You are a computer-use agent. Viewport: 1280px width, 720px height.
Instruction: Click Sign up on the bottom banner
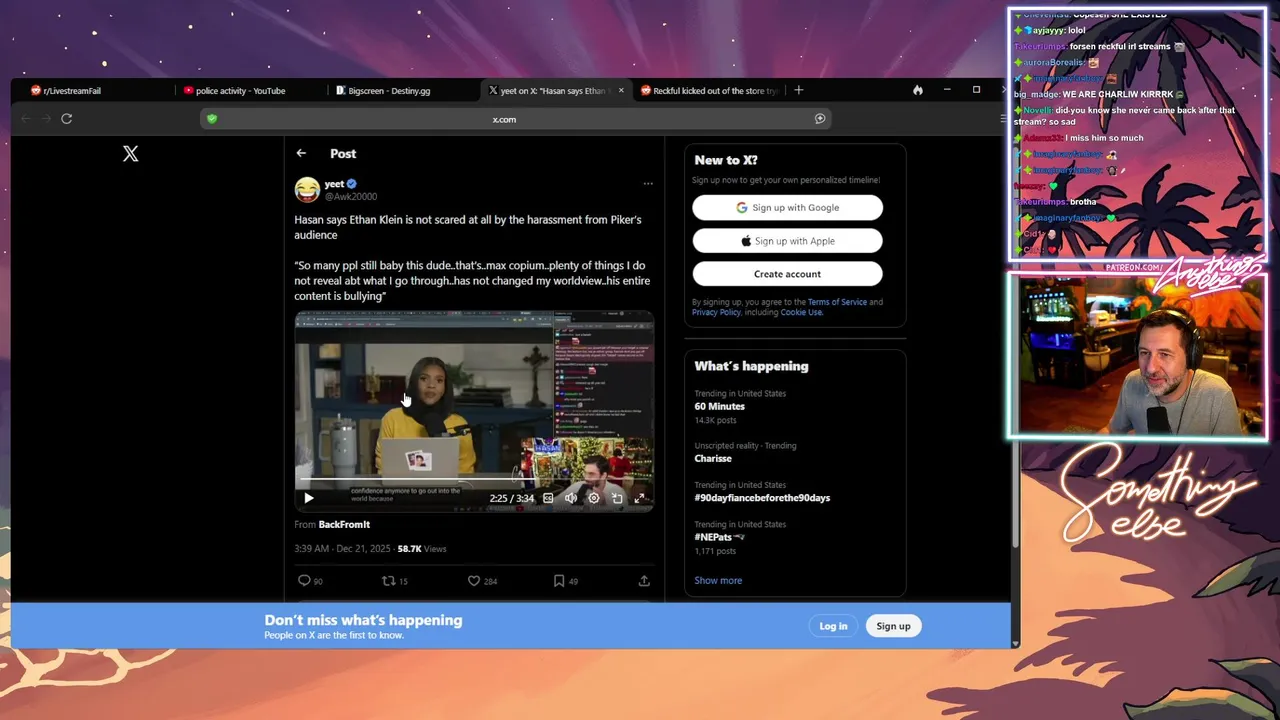click(893, 626)
